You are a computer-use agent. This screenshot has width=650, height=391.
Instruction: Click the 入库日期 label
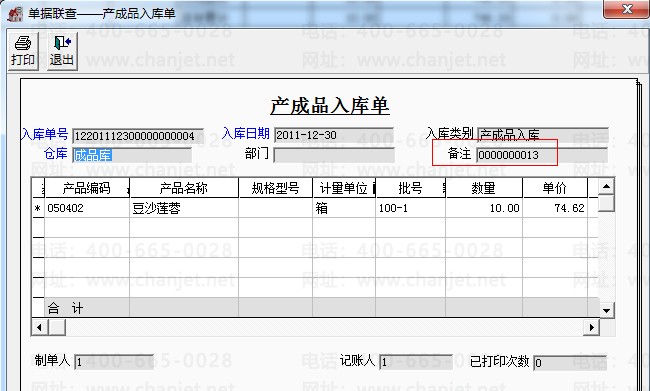pos(246,133)
